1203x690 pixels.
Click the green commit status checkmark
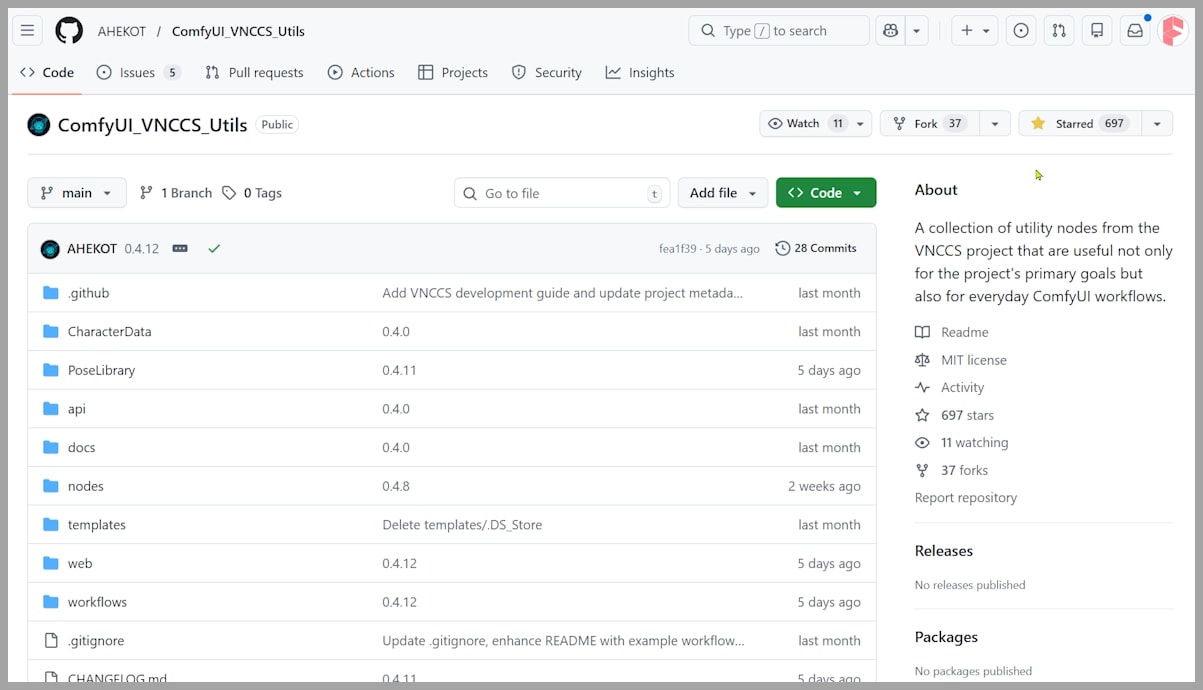214,248
